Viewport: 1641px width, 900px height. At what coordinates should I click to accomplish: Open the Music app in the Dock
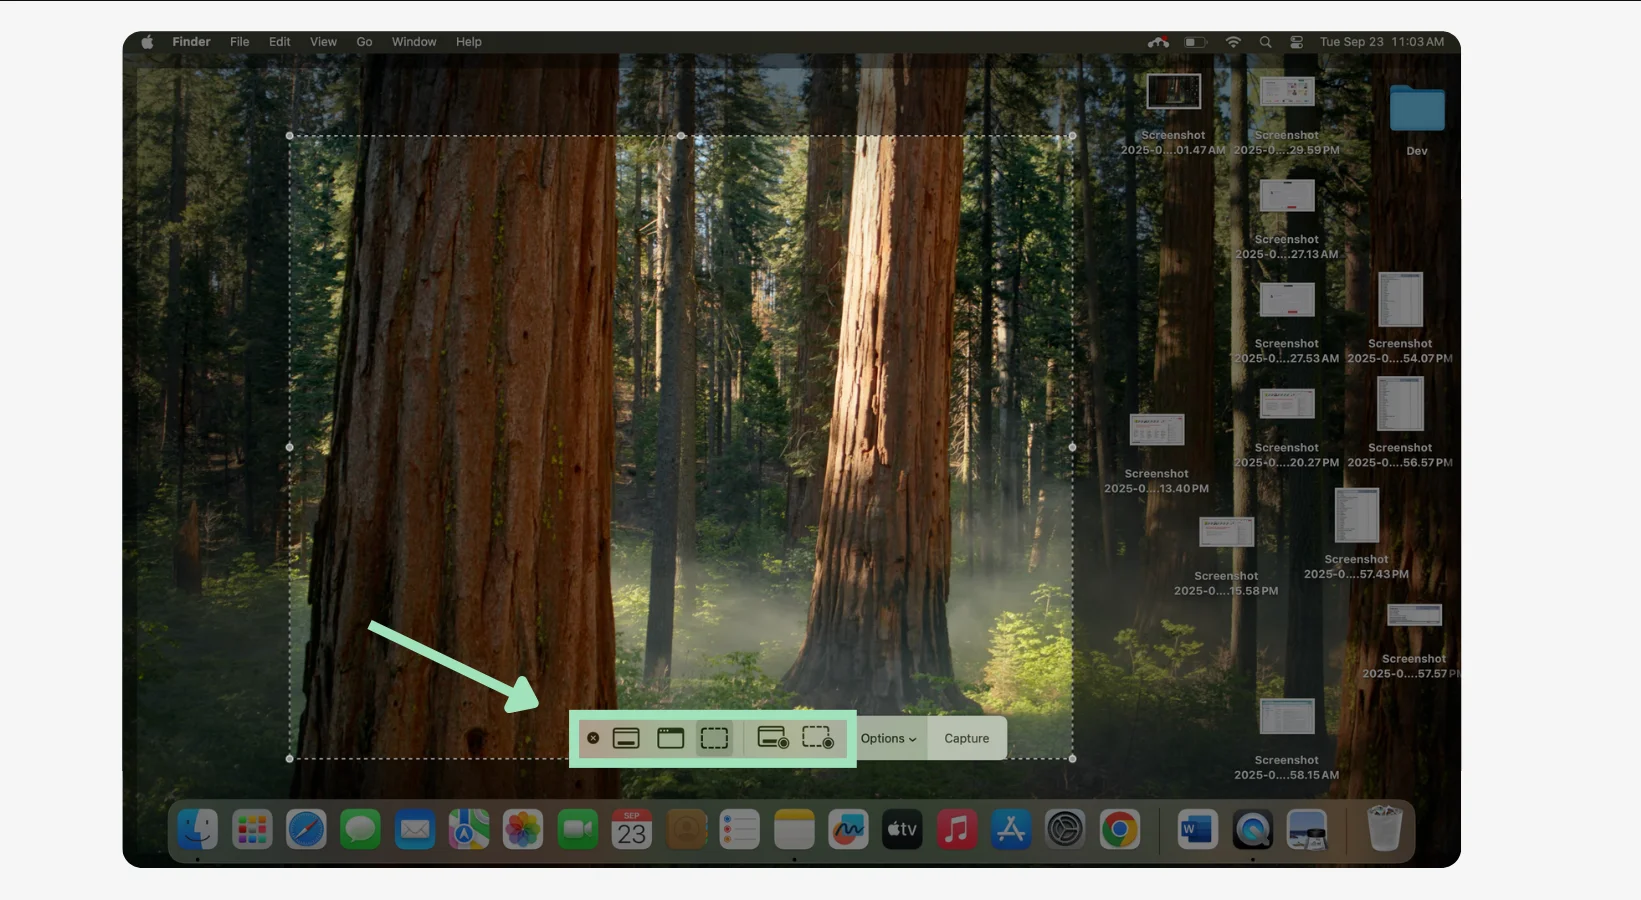click(957, 829)
